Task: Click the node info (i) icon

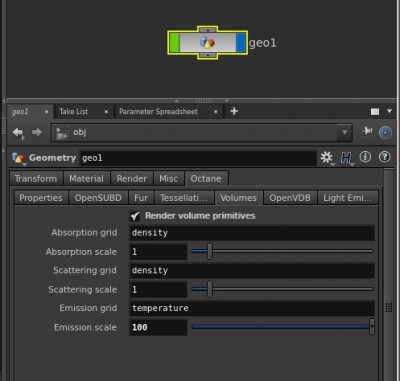Action: pos(365,157)
